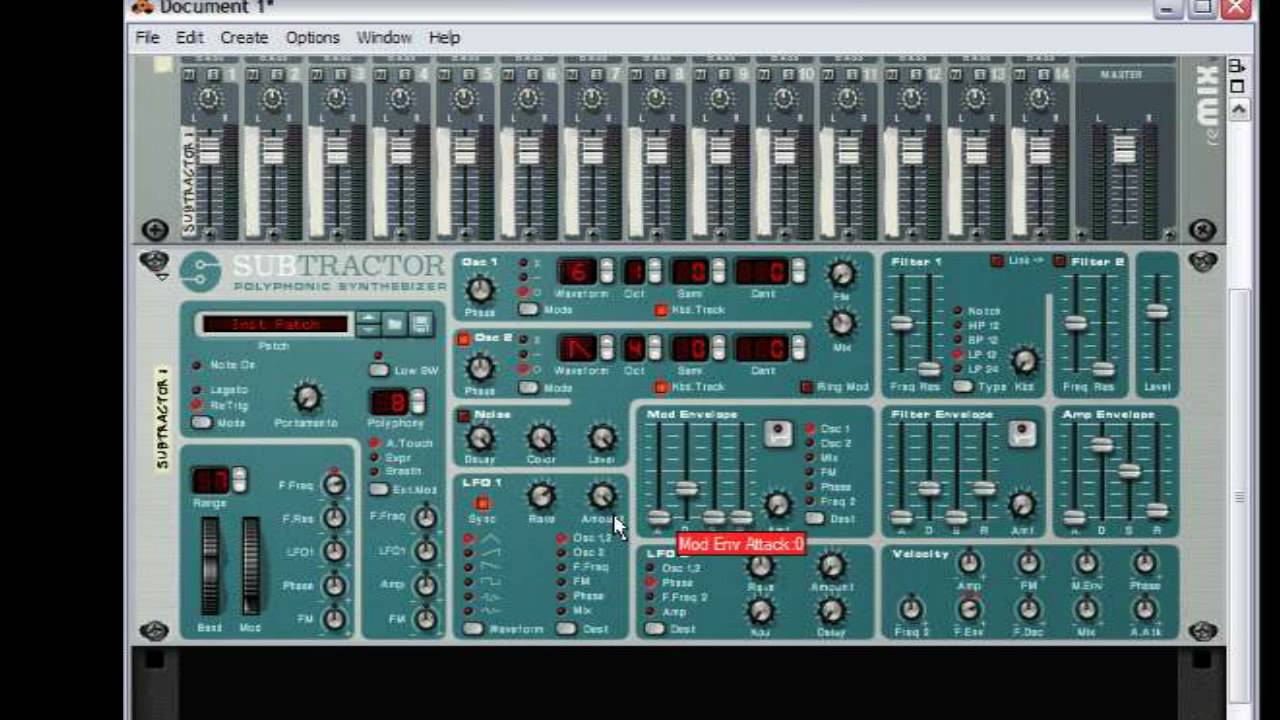
Task: Click the master Level slider
Action: point(1157,312)
